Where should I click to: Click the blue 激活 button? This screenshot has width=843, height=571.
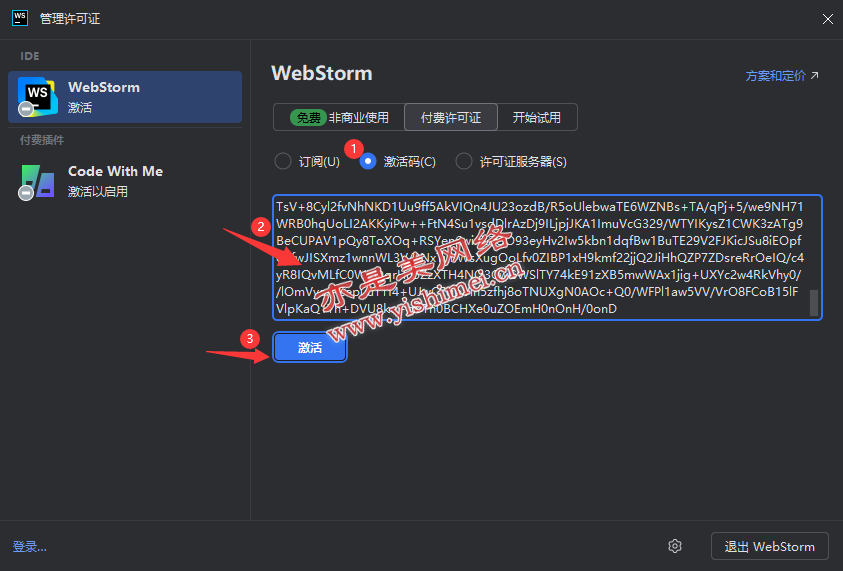(310, 347)
